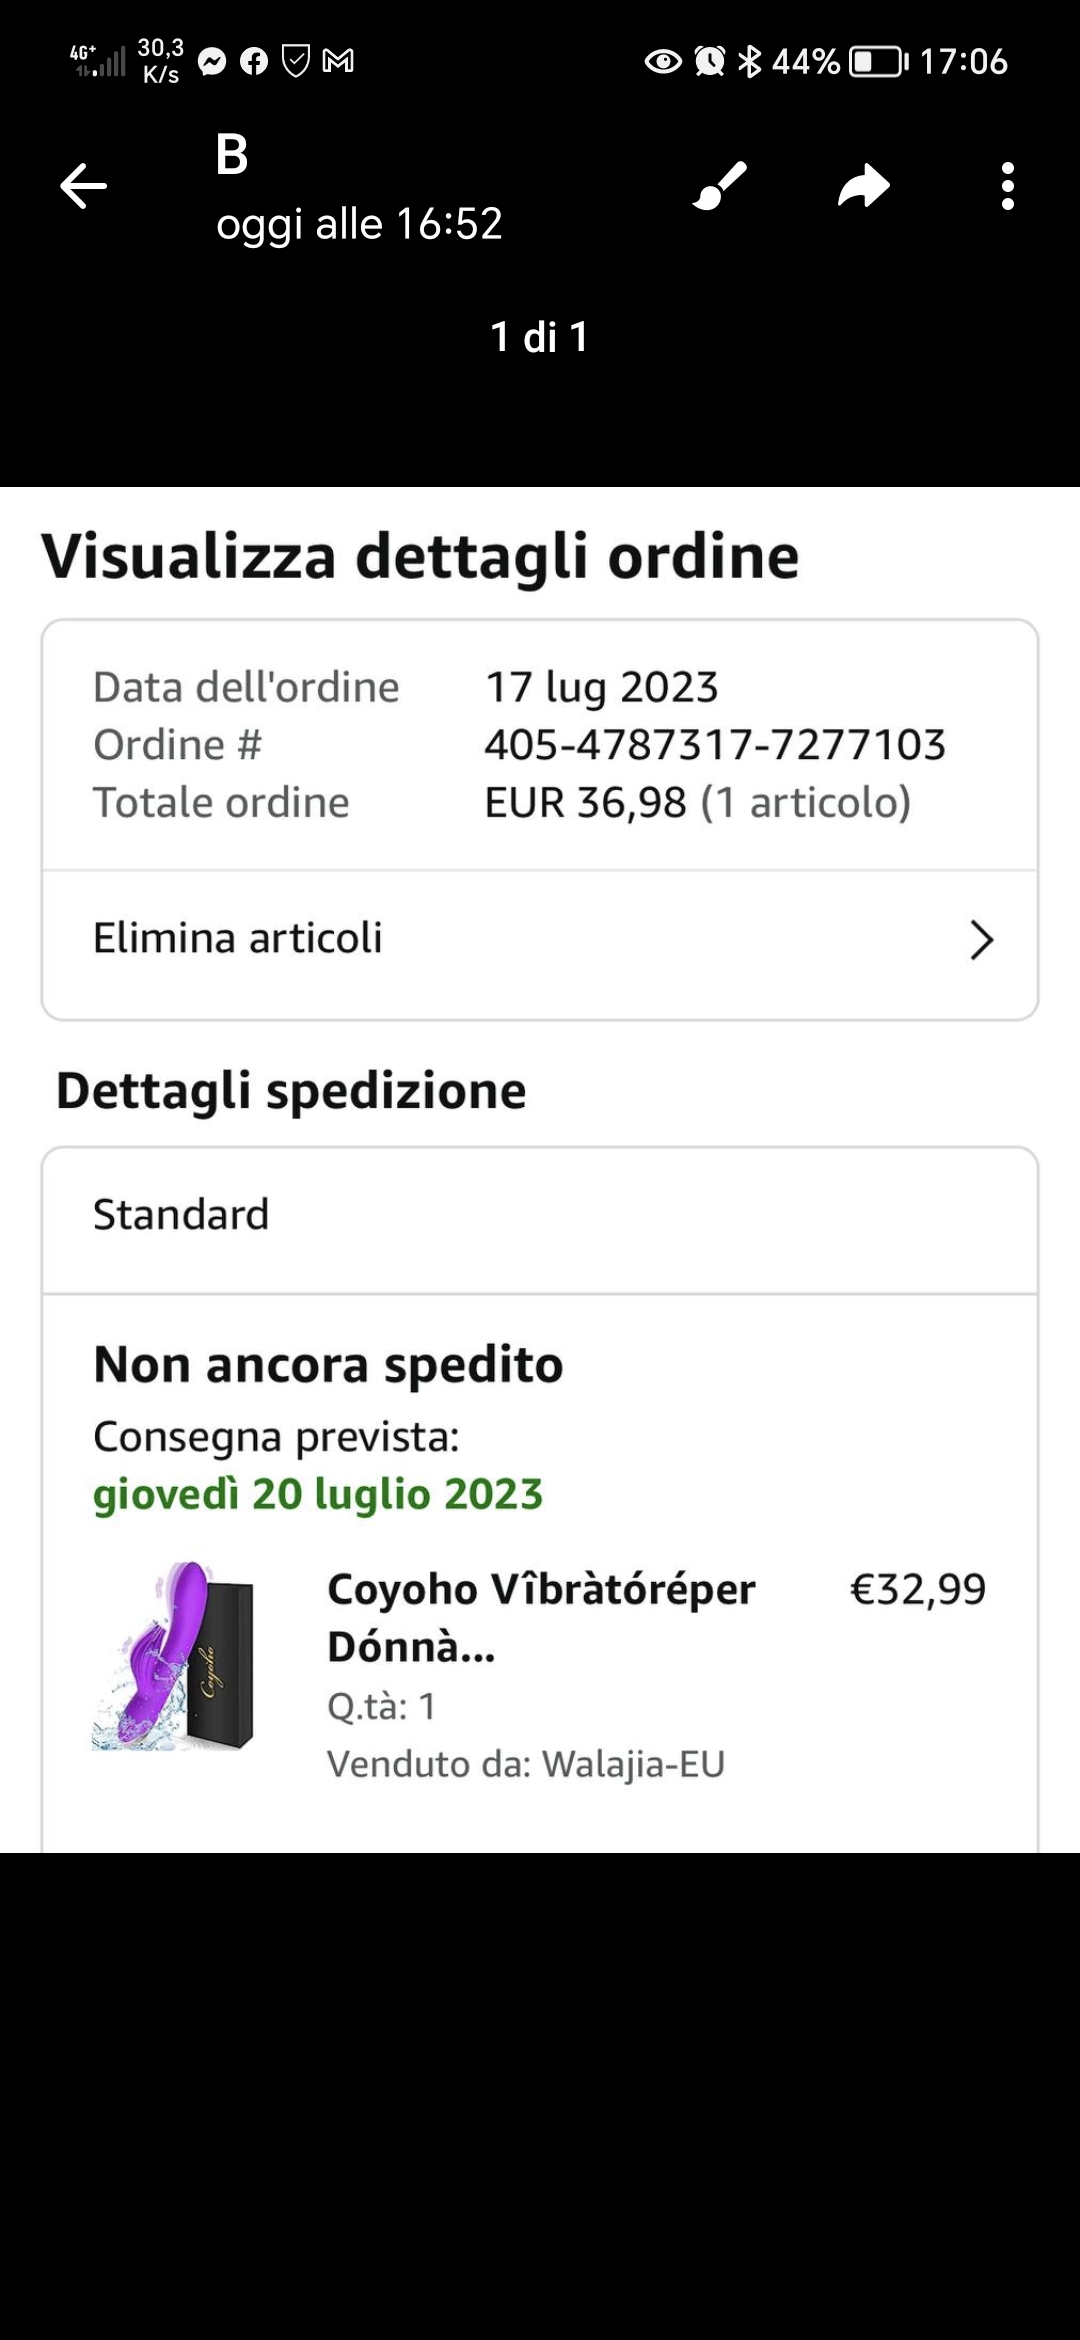This screenshot has height=2340, width=1080.
Task: Tap the Messenger notification icon
Action: 212,62
